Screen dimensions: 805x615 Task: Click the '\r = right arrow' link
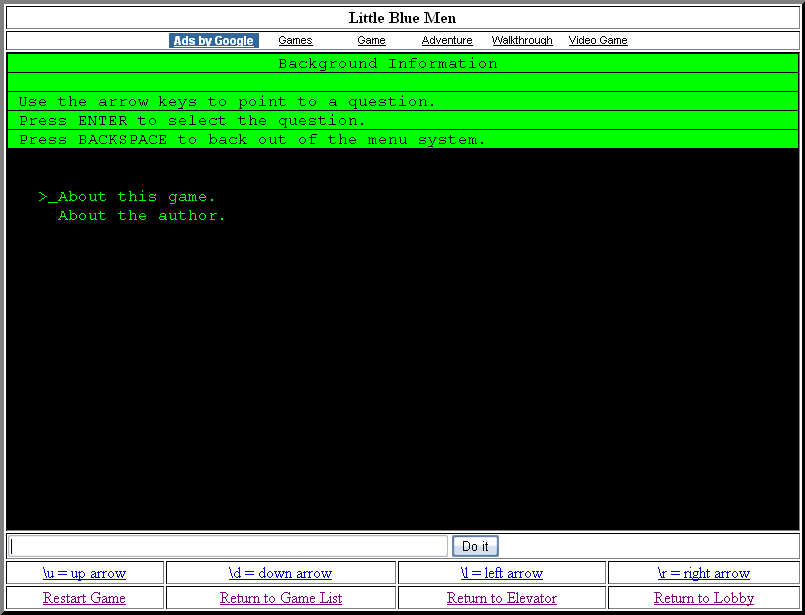(703, 573)
